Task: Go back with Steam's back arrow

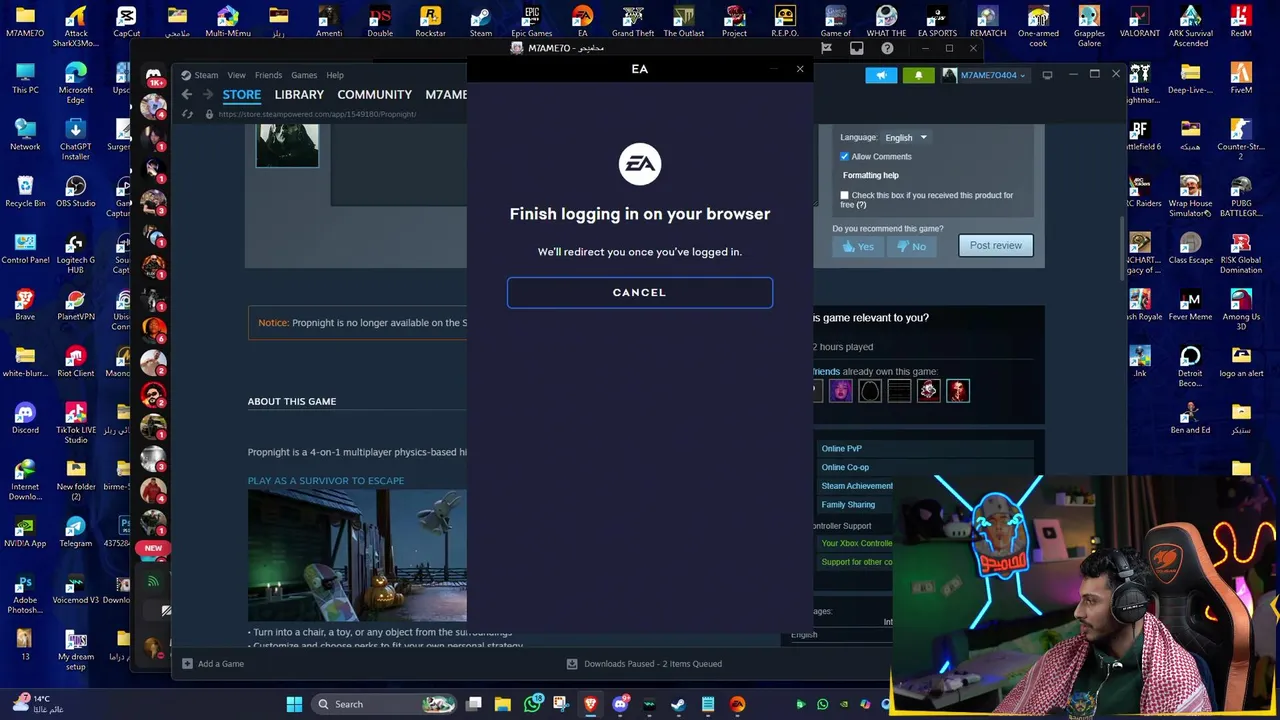Action: tap(187, 94)
